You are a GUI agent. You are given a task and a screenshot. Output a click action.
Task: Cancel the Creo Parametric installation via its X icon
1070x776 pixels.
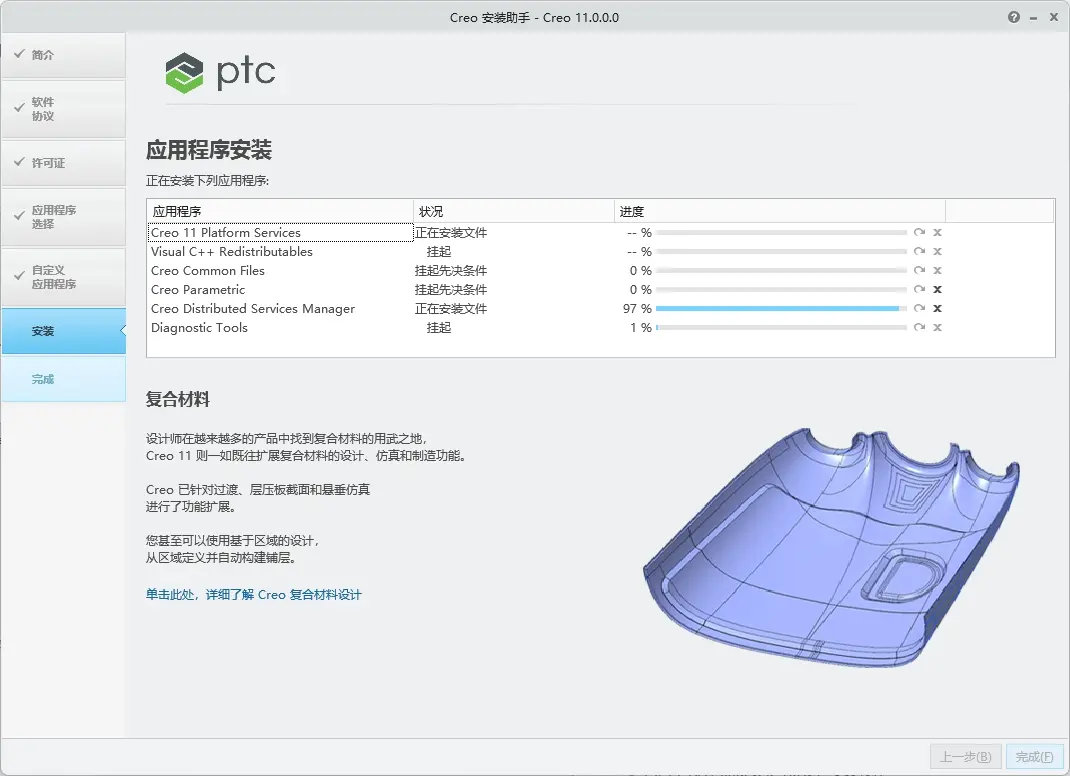pyautogui.click(x=937, y=289)
